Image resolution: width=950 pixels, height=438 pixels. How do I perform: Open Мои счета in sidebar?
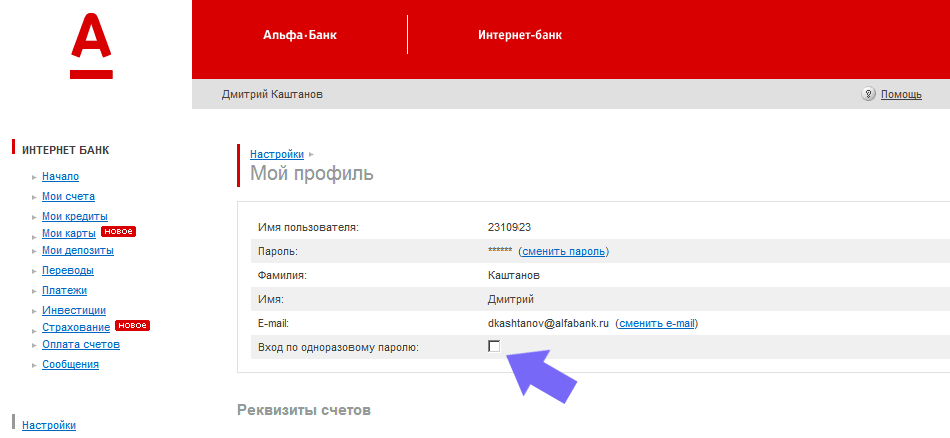point(68,196)
